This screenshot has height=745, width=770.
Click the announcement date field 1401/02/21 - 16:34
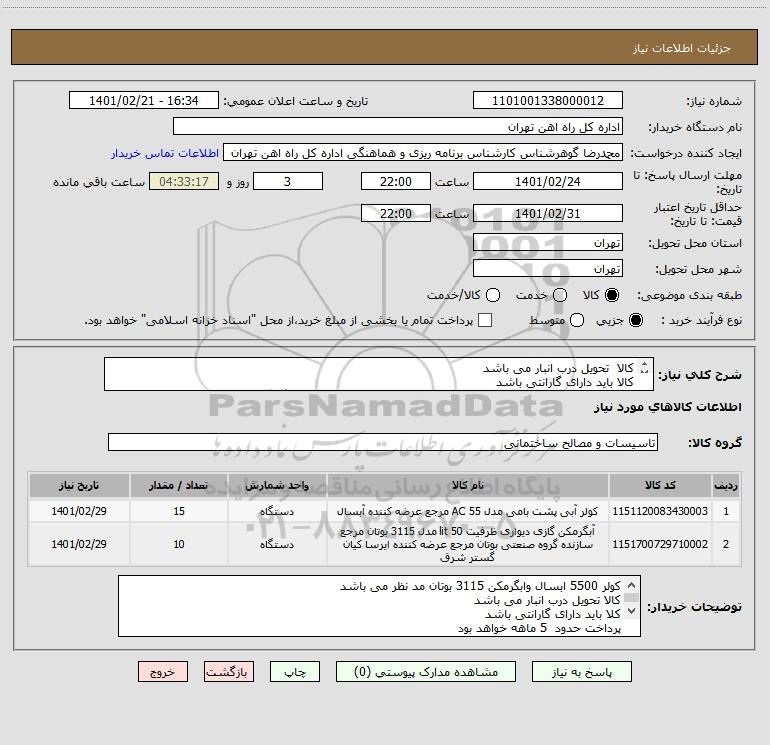tap(143, 100)
